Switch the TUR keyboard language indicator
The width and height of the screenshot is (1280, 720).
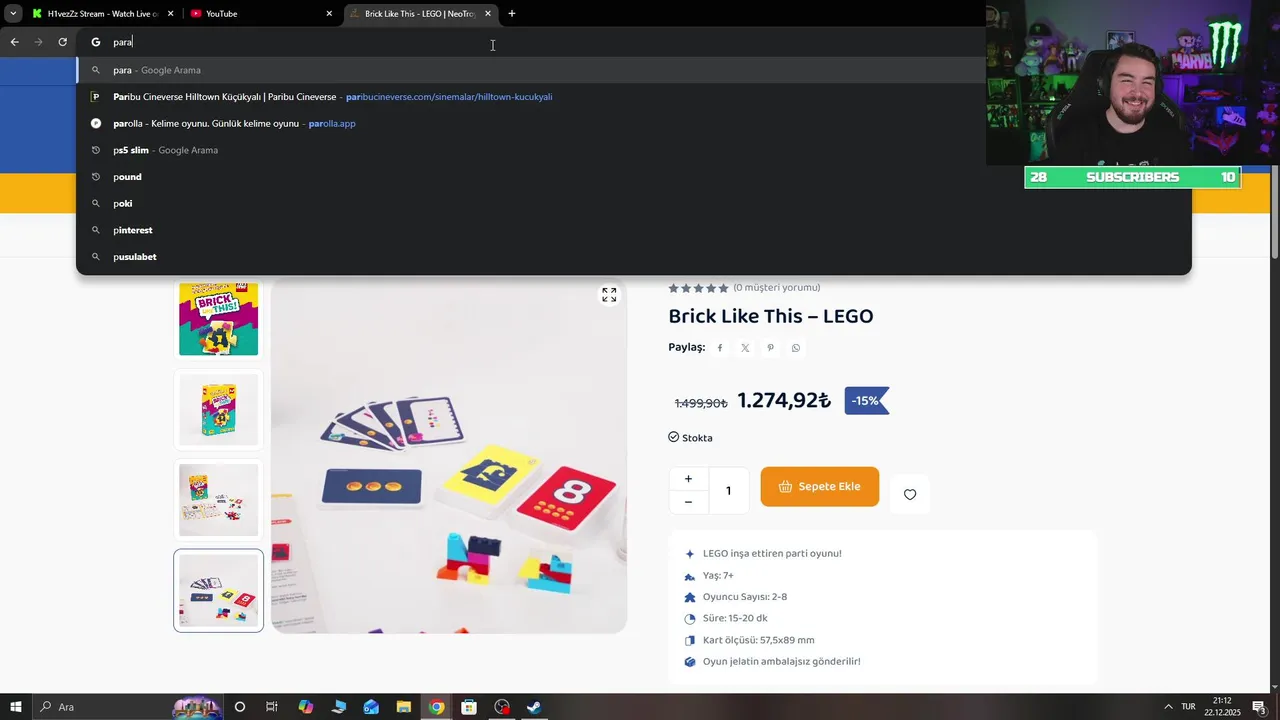point(1188,707)
